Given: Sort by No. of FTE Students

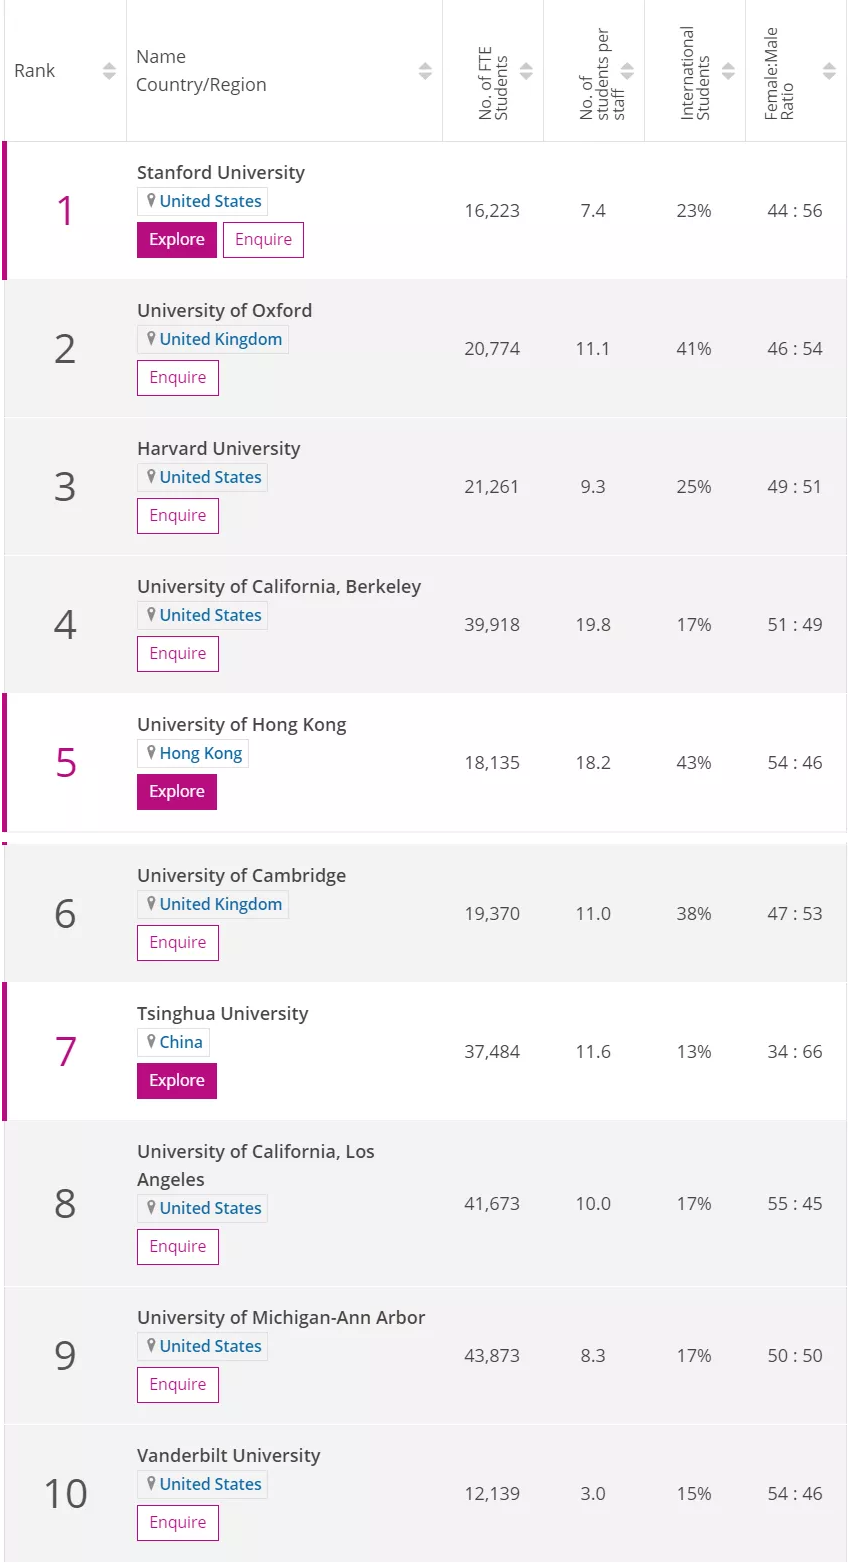Looking at the screenshot, I should [x=526, y=71].
